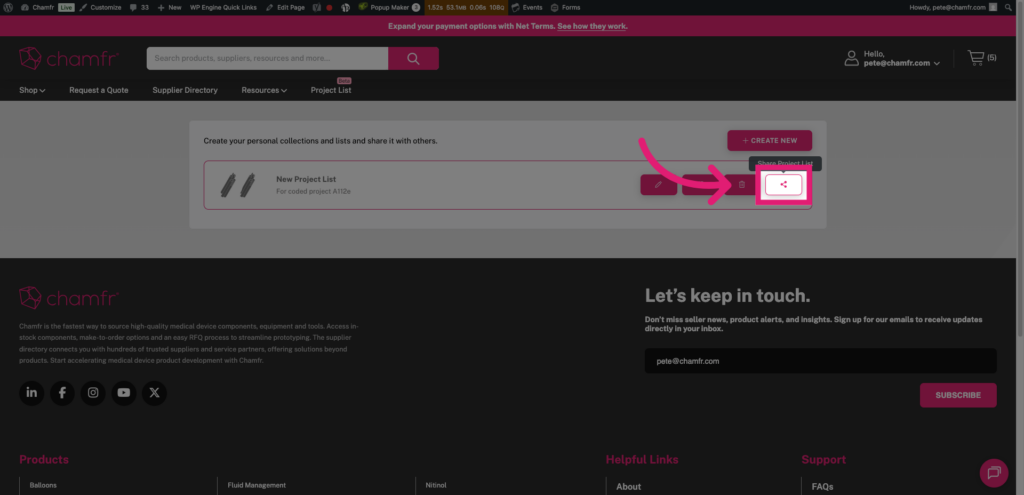Open Chamfr Live site menu in admin bar

click(x=47, y=7)
